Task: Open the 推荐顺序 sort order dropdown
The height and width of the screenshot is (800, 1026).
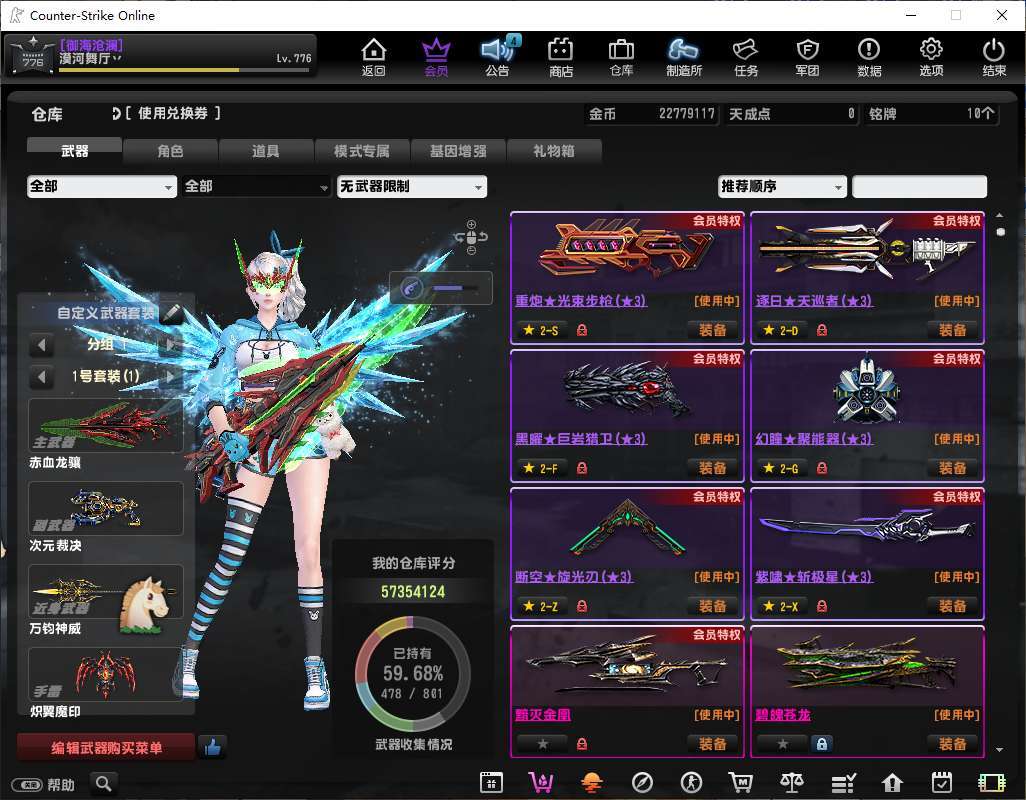Action: pyautogui.click(x=782, y=187)
